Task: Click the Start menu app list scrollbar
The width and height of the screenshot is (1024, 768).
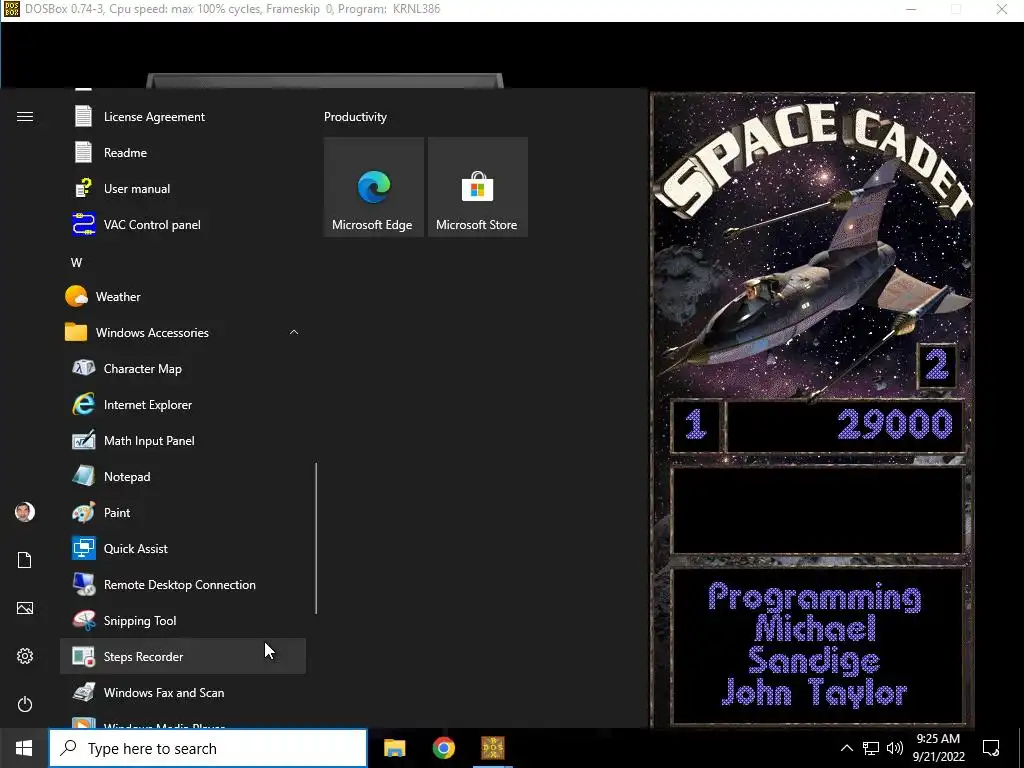Action: [x=316, y=538]
